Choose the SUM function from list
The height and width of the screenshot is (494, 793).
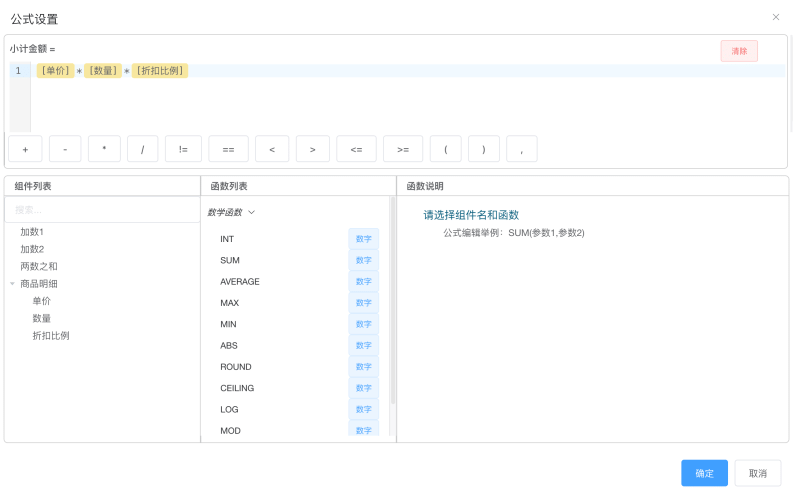click(230, 260)
